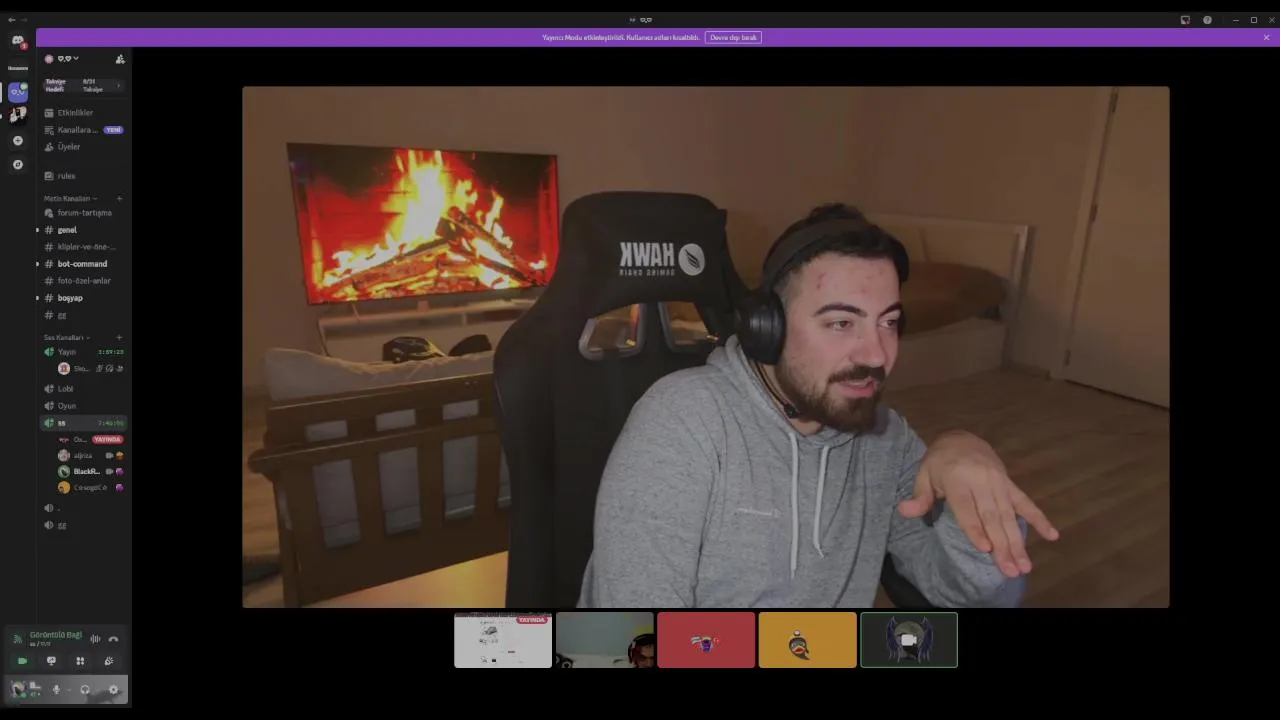Select the green-outlined participant tile
1280x720 pixels.
click(x=909, y=640)
